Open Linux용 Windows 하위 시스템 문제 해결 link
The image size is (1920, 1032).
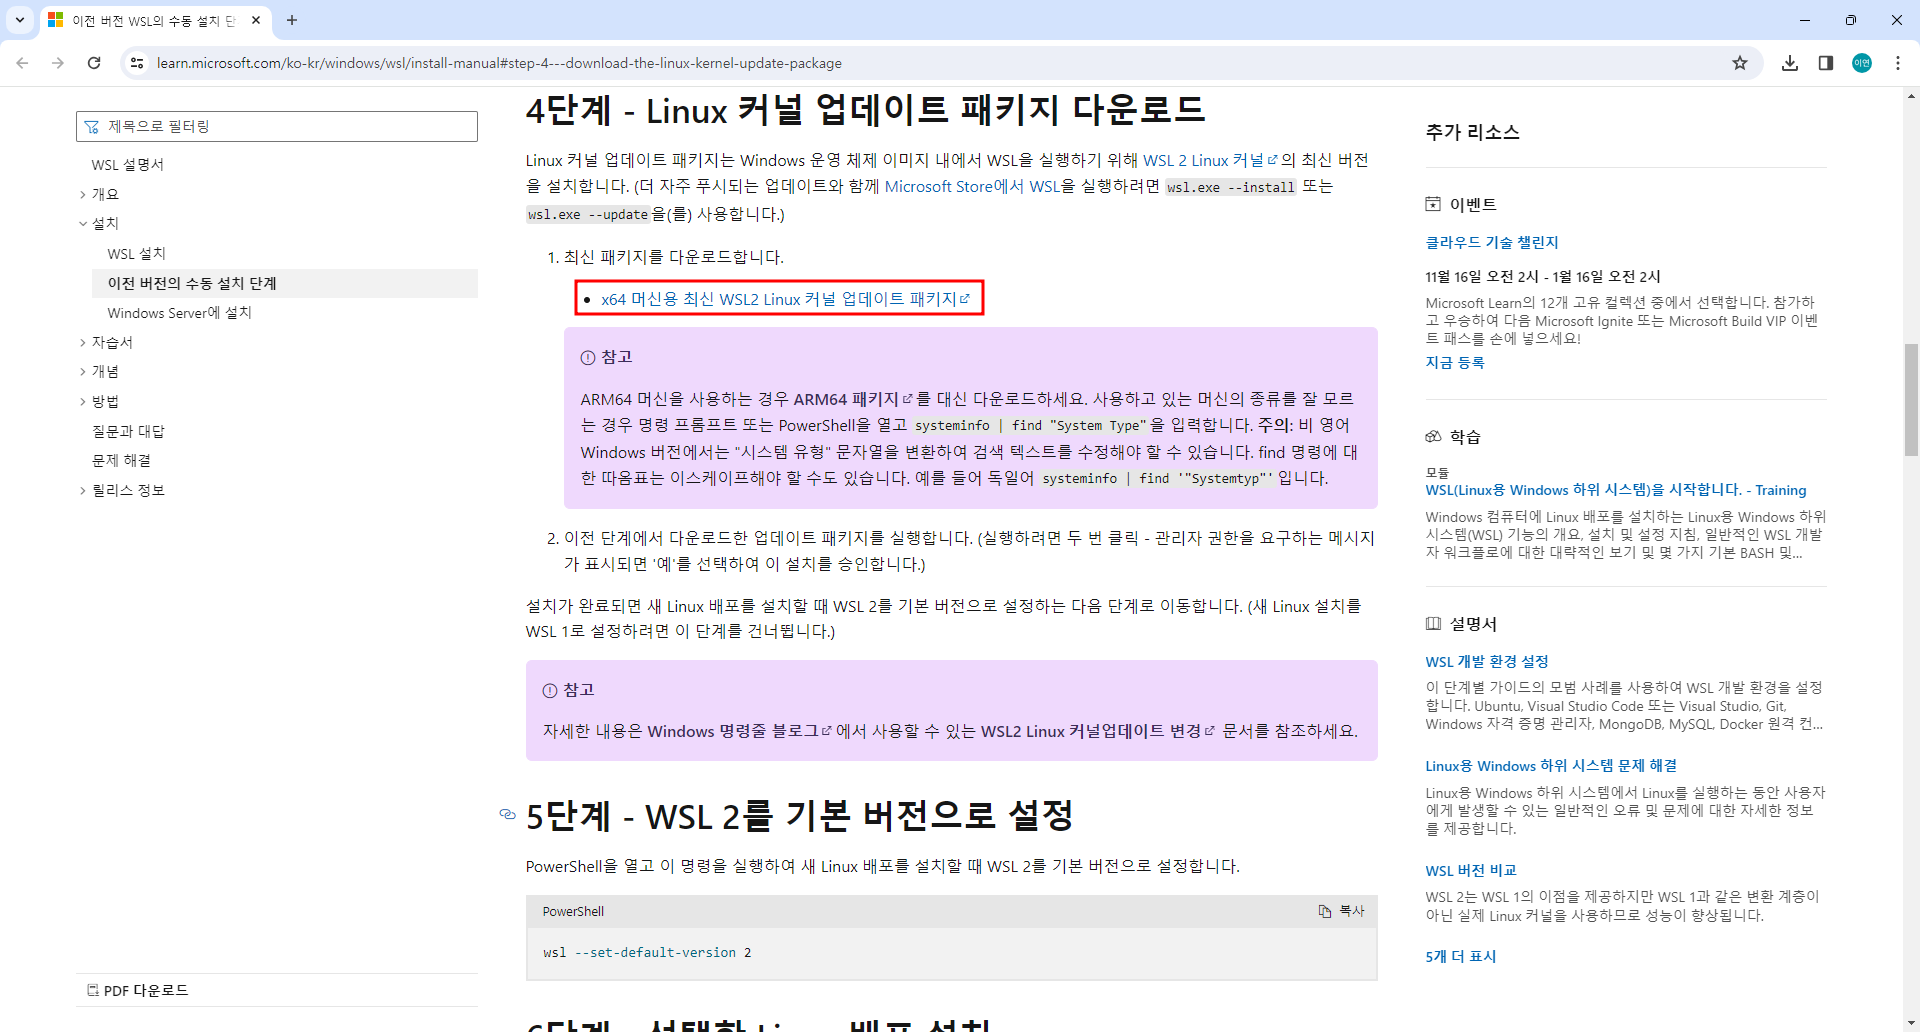[1551, 765]
